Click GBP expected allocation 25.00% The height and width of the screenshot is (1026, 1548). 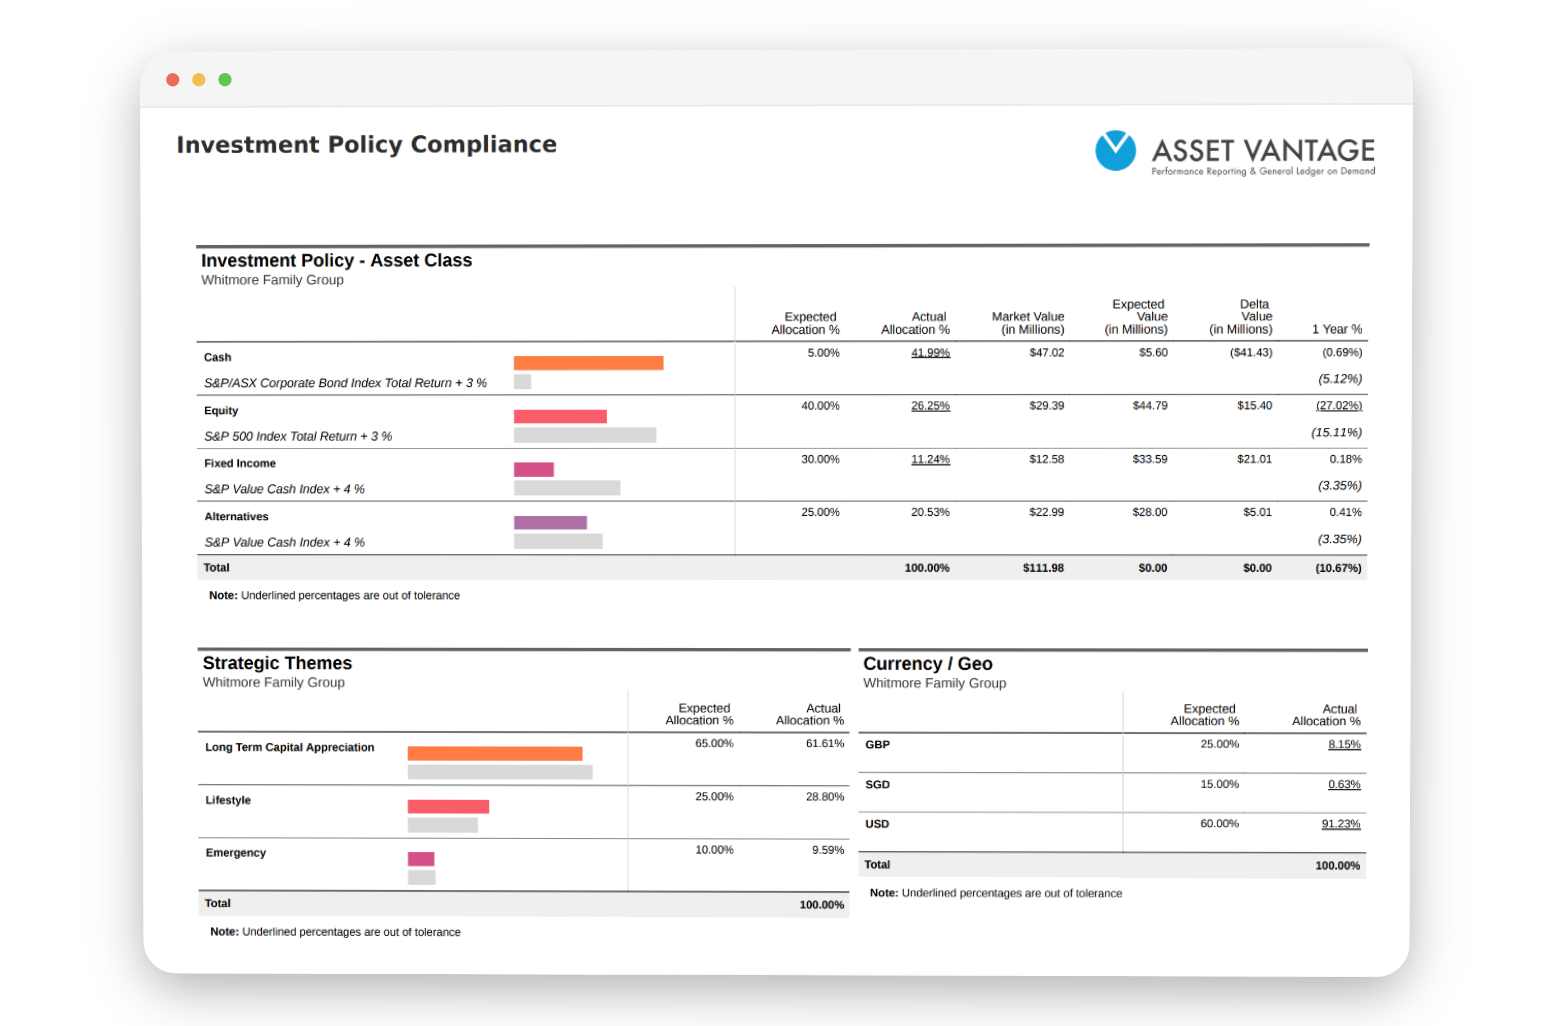tap(1219, 744)
